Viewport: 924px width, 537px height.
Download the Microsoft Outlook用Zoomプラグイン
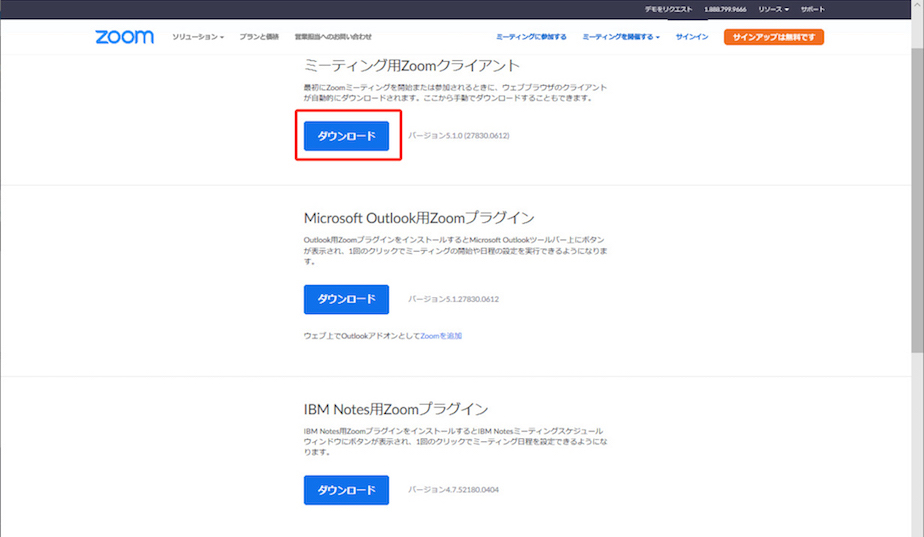(346, 299)
